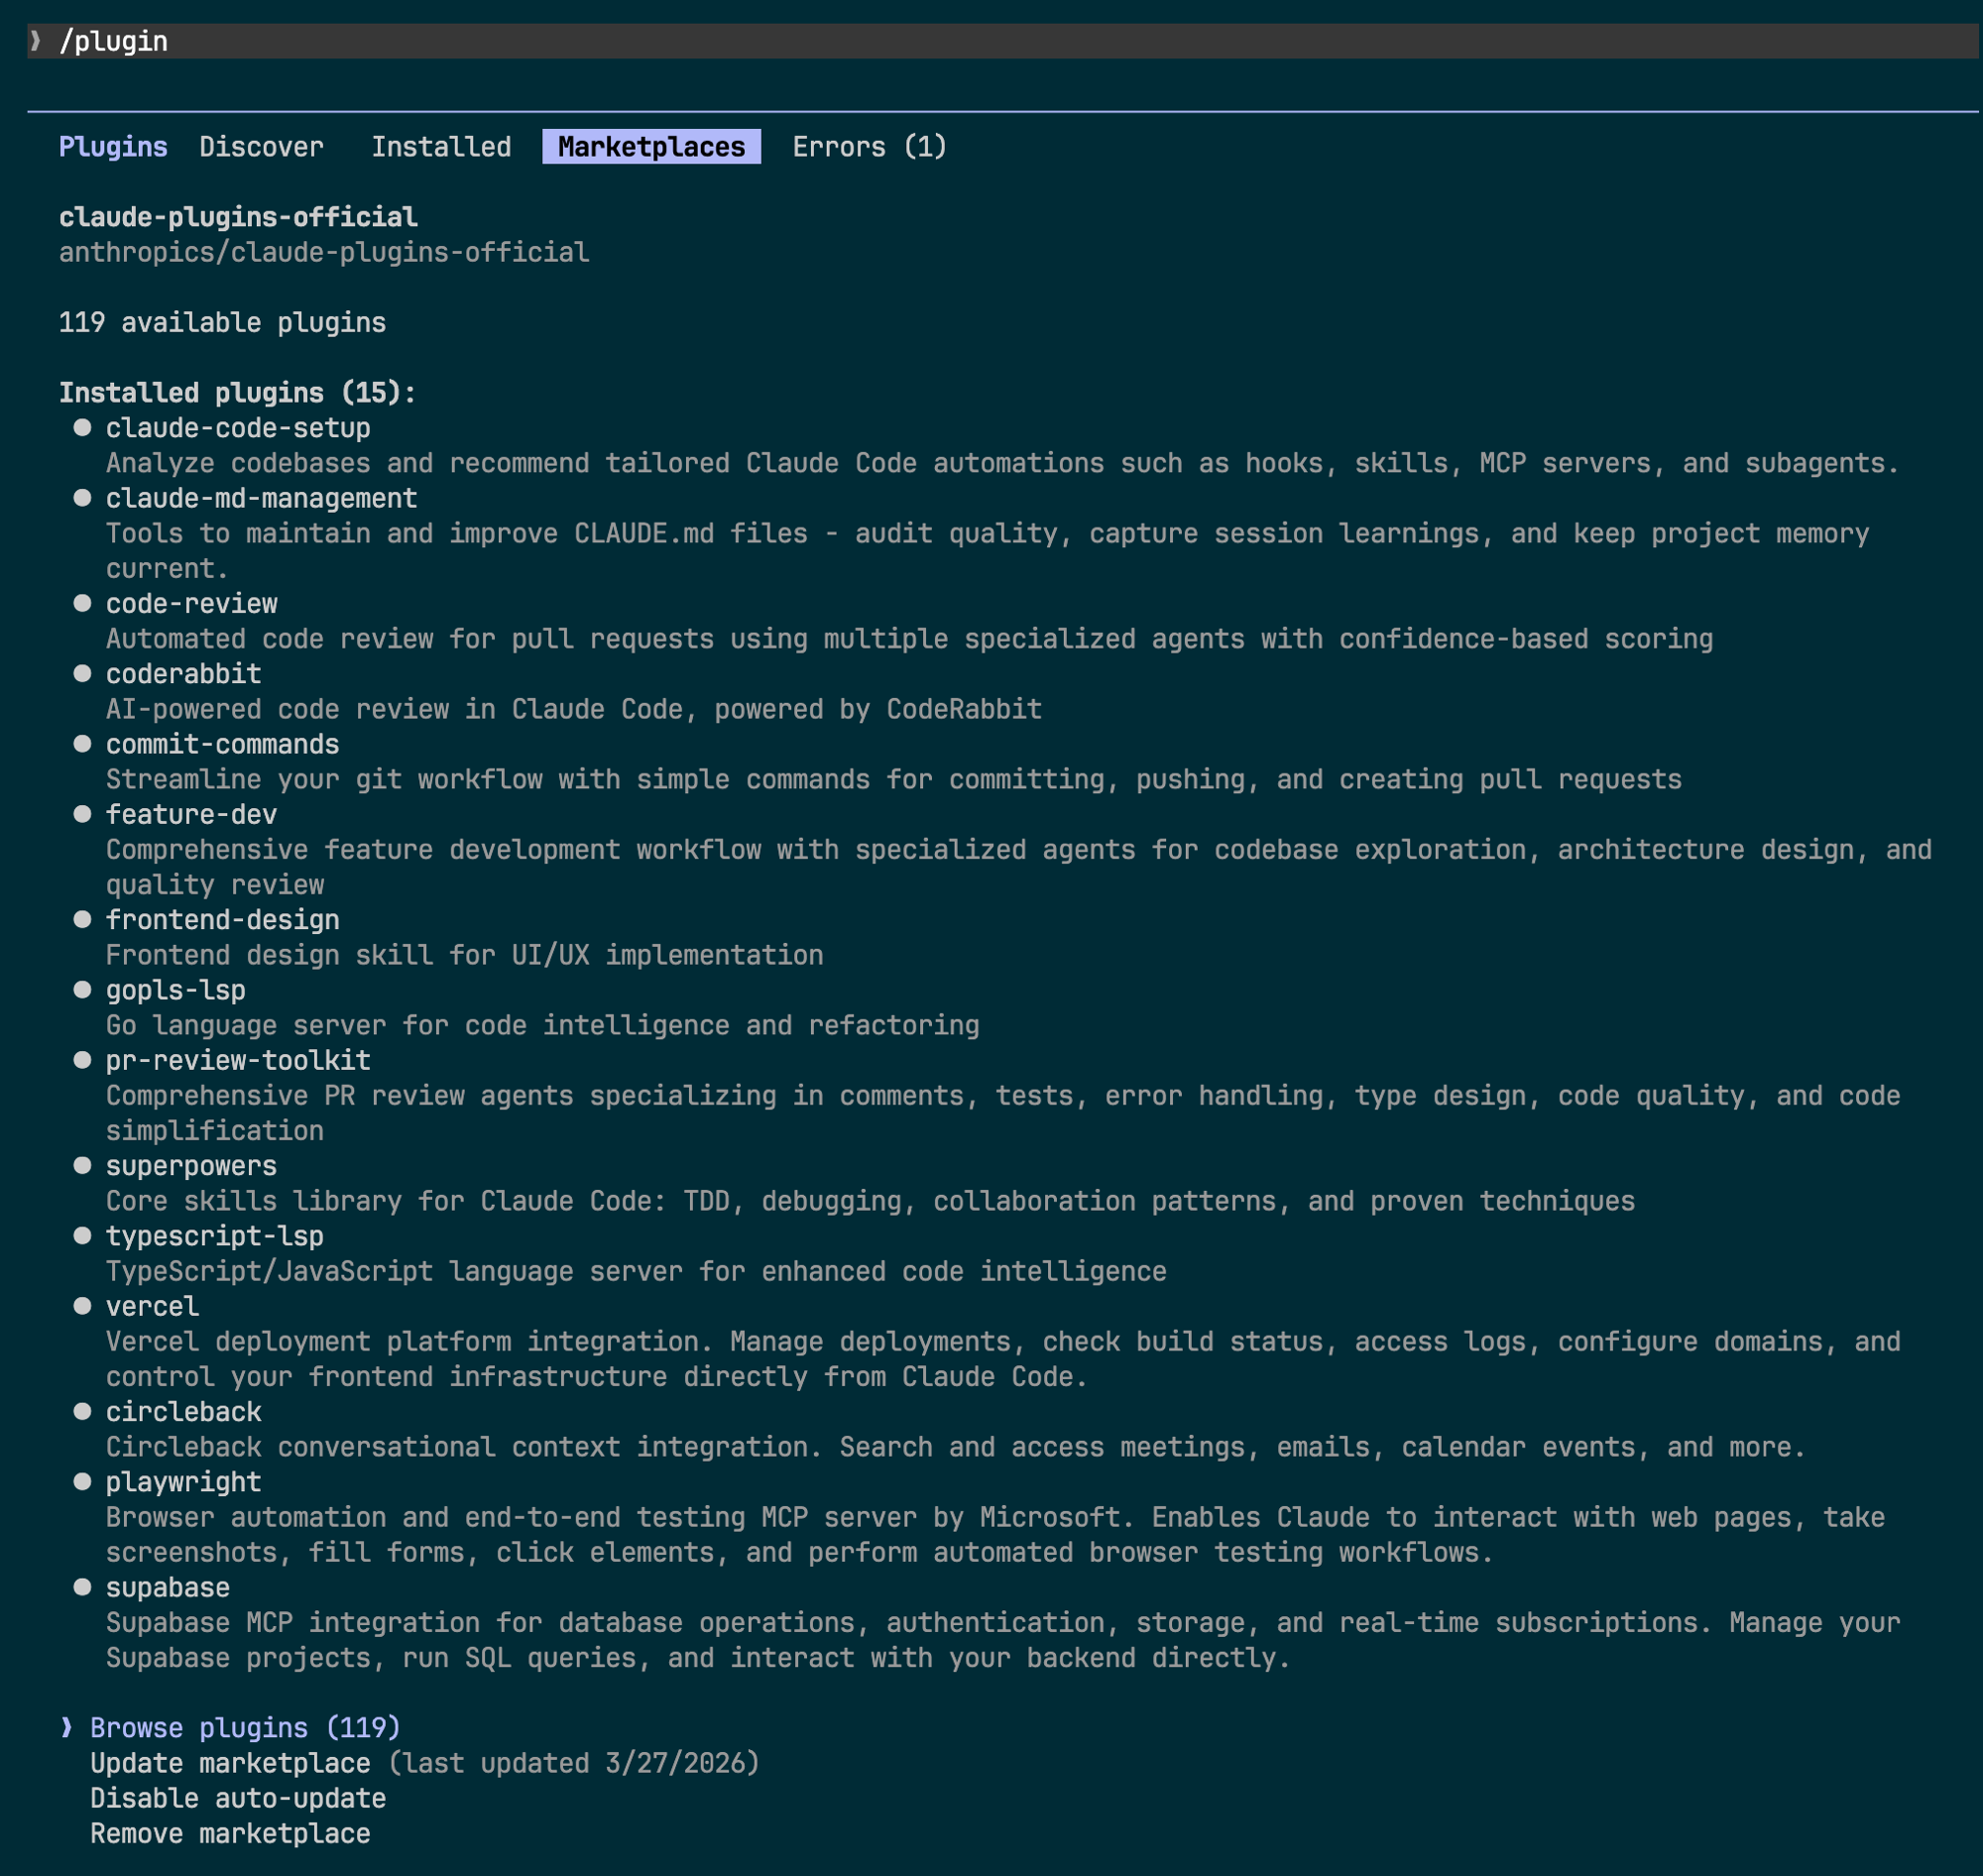
Task: Click the bullet beside supabase plugin
Action: point(83,1587)
